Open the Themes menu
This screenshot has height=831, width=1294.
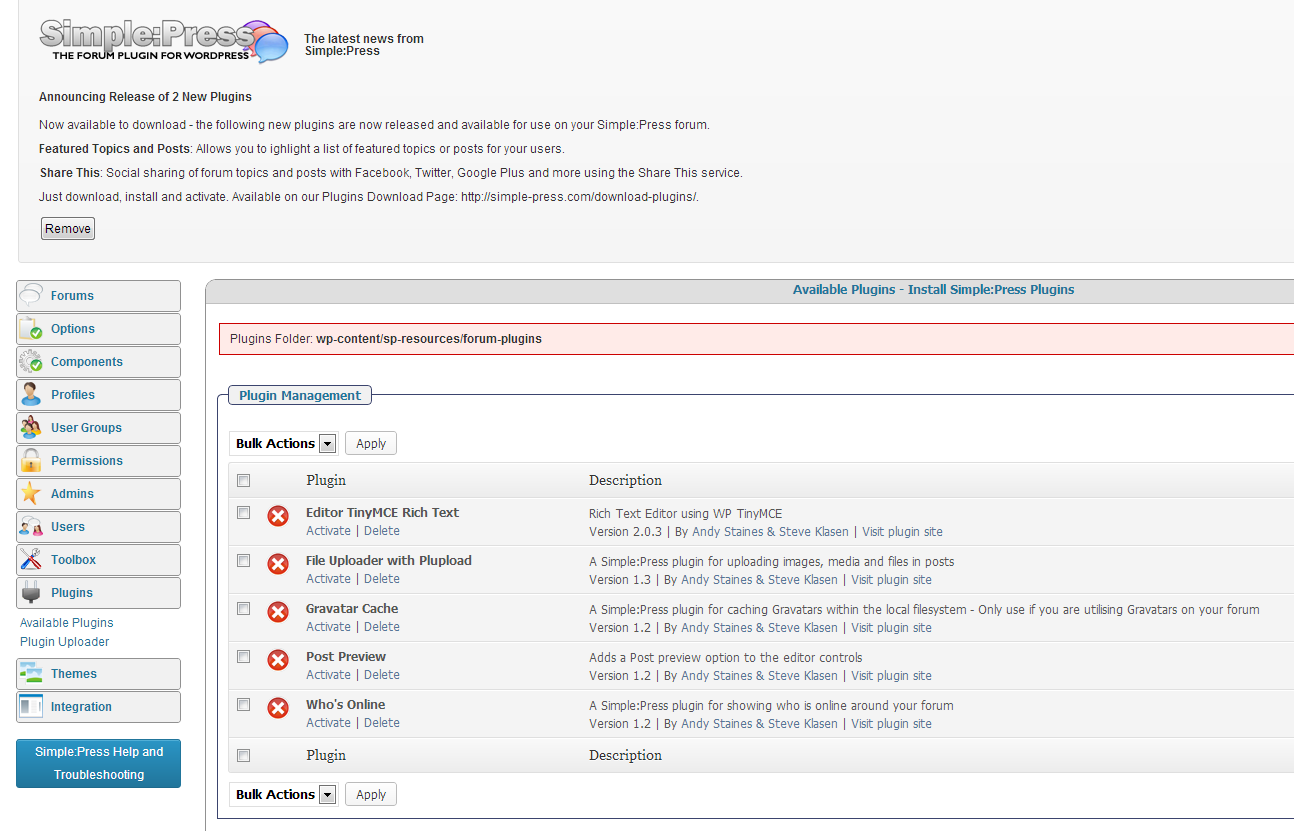(98, 674)
